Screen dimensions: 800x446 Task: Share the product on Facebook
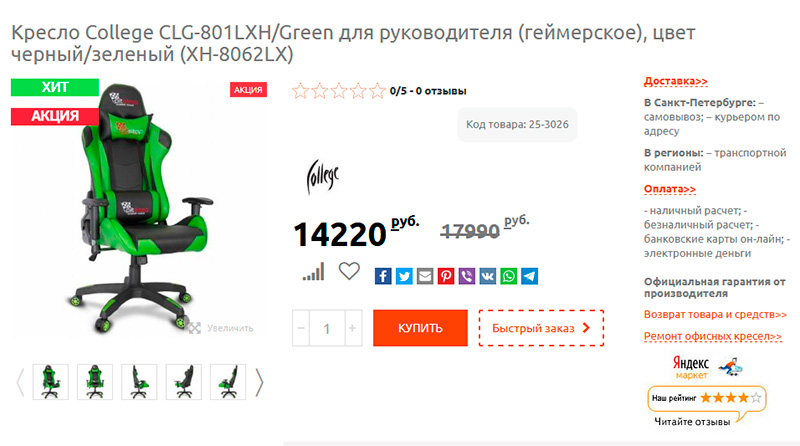point(383,276)
